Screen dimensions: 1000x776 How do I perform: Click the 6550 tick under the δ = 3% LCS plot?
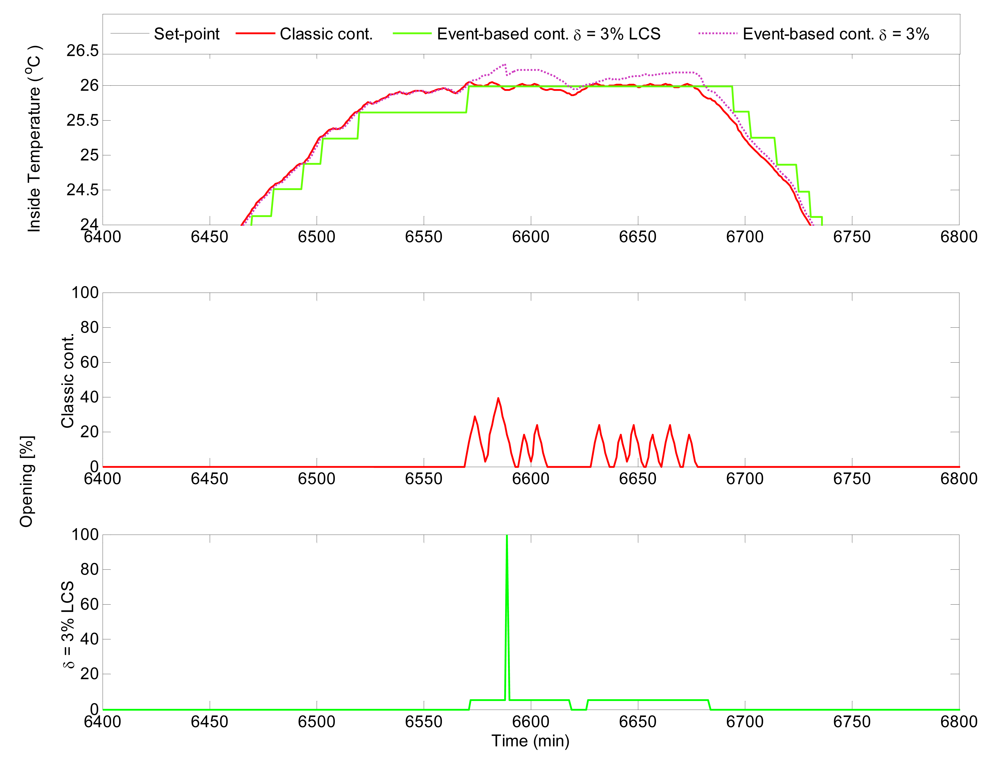(x=423, y=722)
